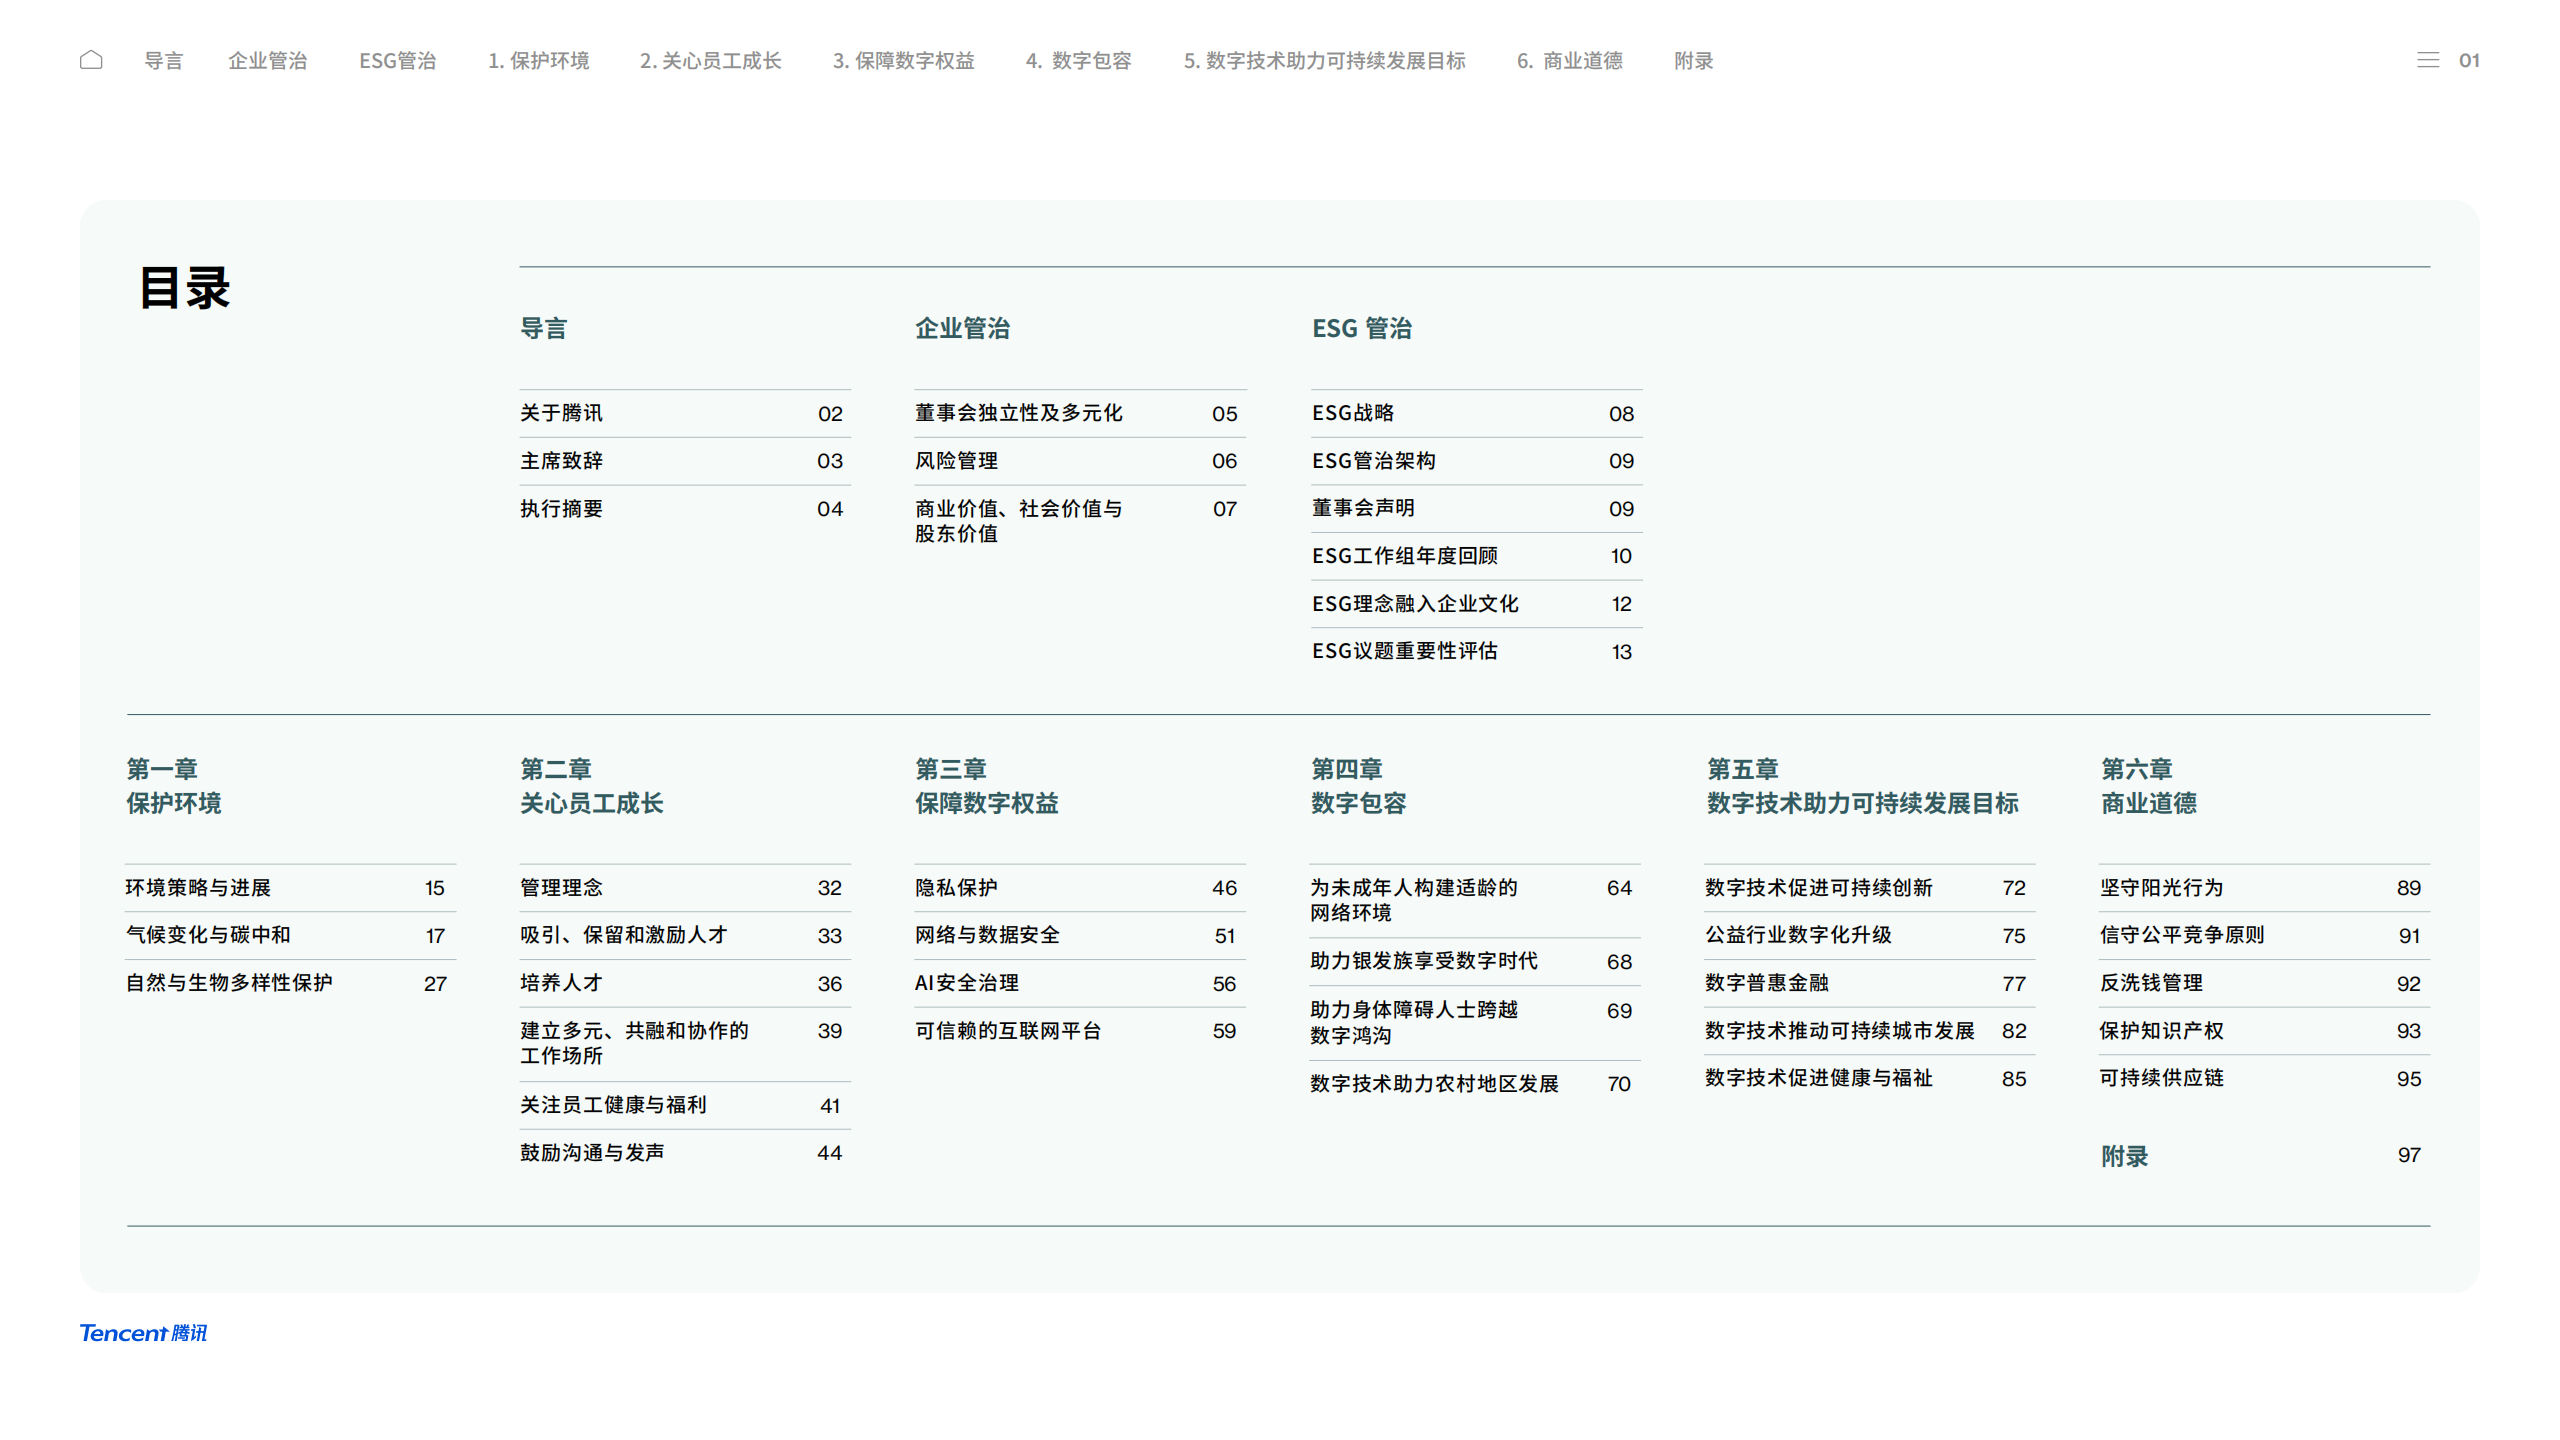The width and height of the screenshot is (2560, 1440).
Task: Open the hamburger menu icon near page number
Action: click(x=2427, y=60)
